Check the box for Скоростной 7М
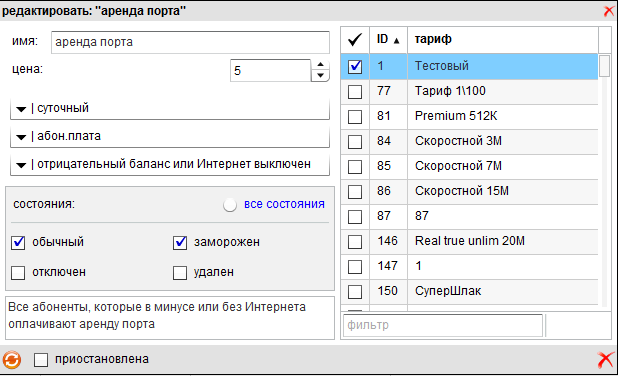This screenshot has height=376, width=618. [x=355, y=167]
